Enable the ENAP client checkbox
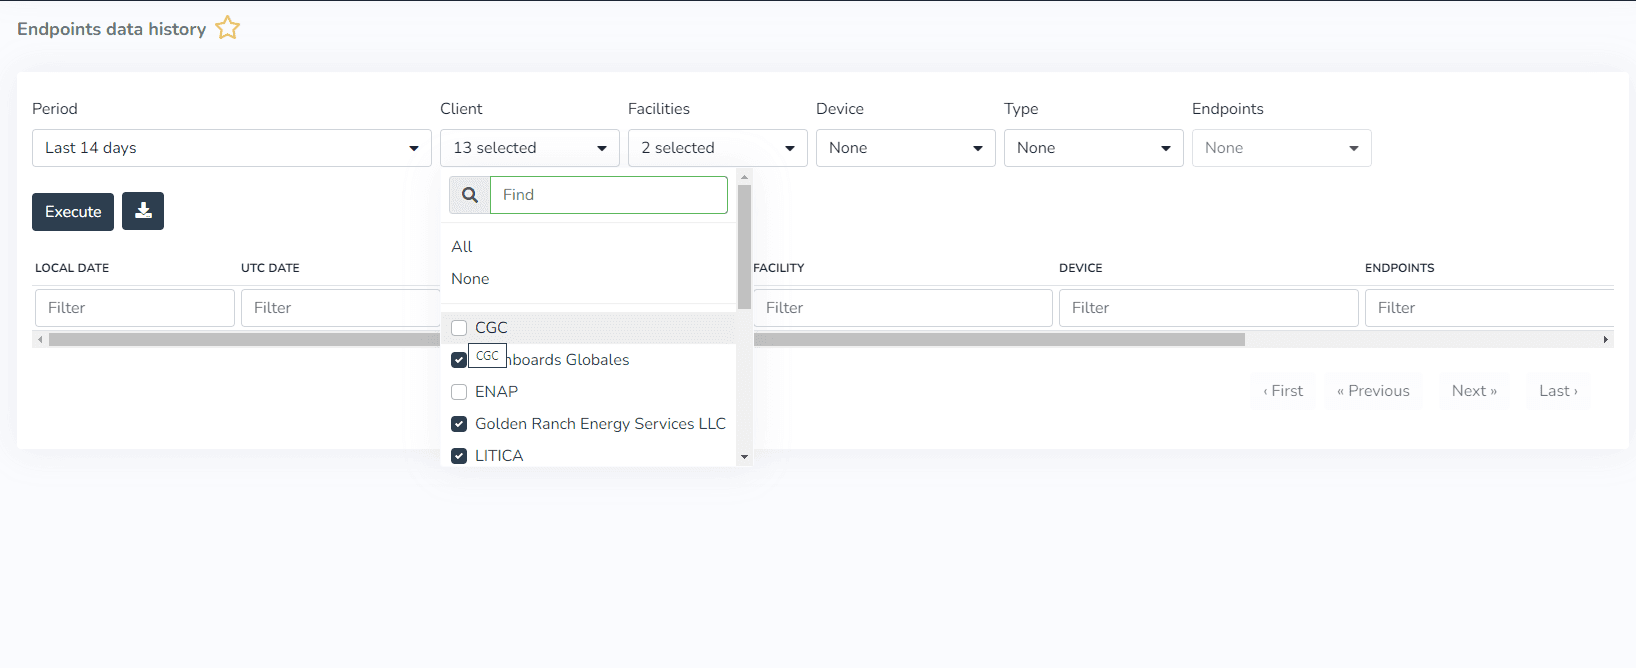The height and width of the screenshot is (668, 1636). (459, 392)
